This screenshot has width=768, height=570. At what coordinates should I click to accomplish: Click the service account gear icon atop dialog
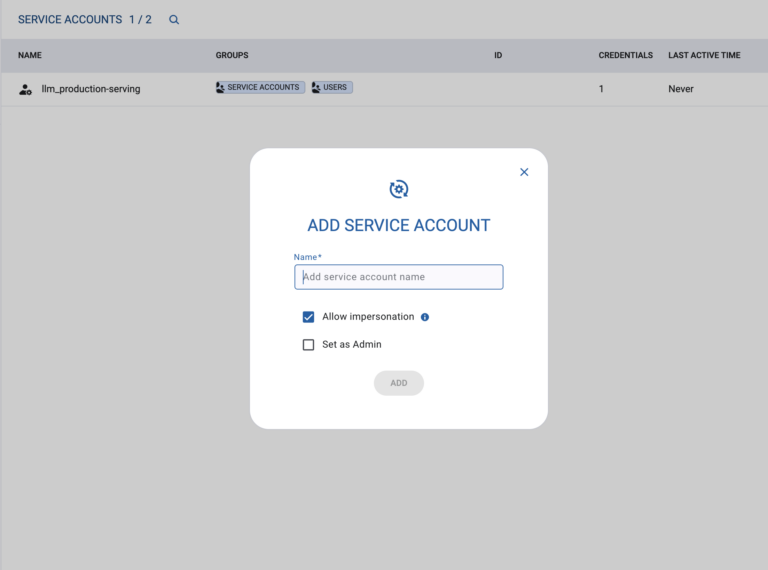pyautogui.click(x=399, y=189)
